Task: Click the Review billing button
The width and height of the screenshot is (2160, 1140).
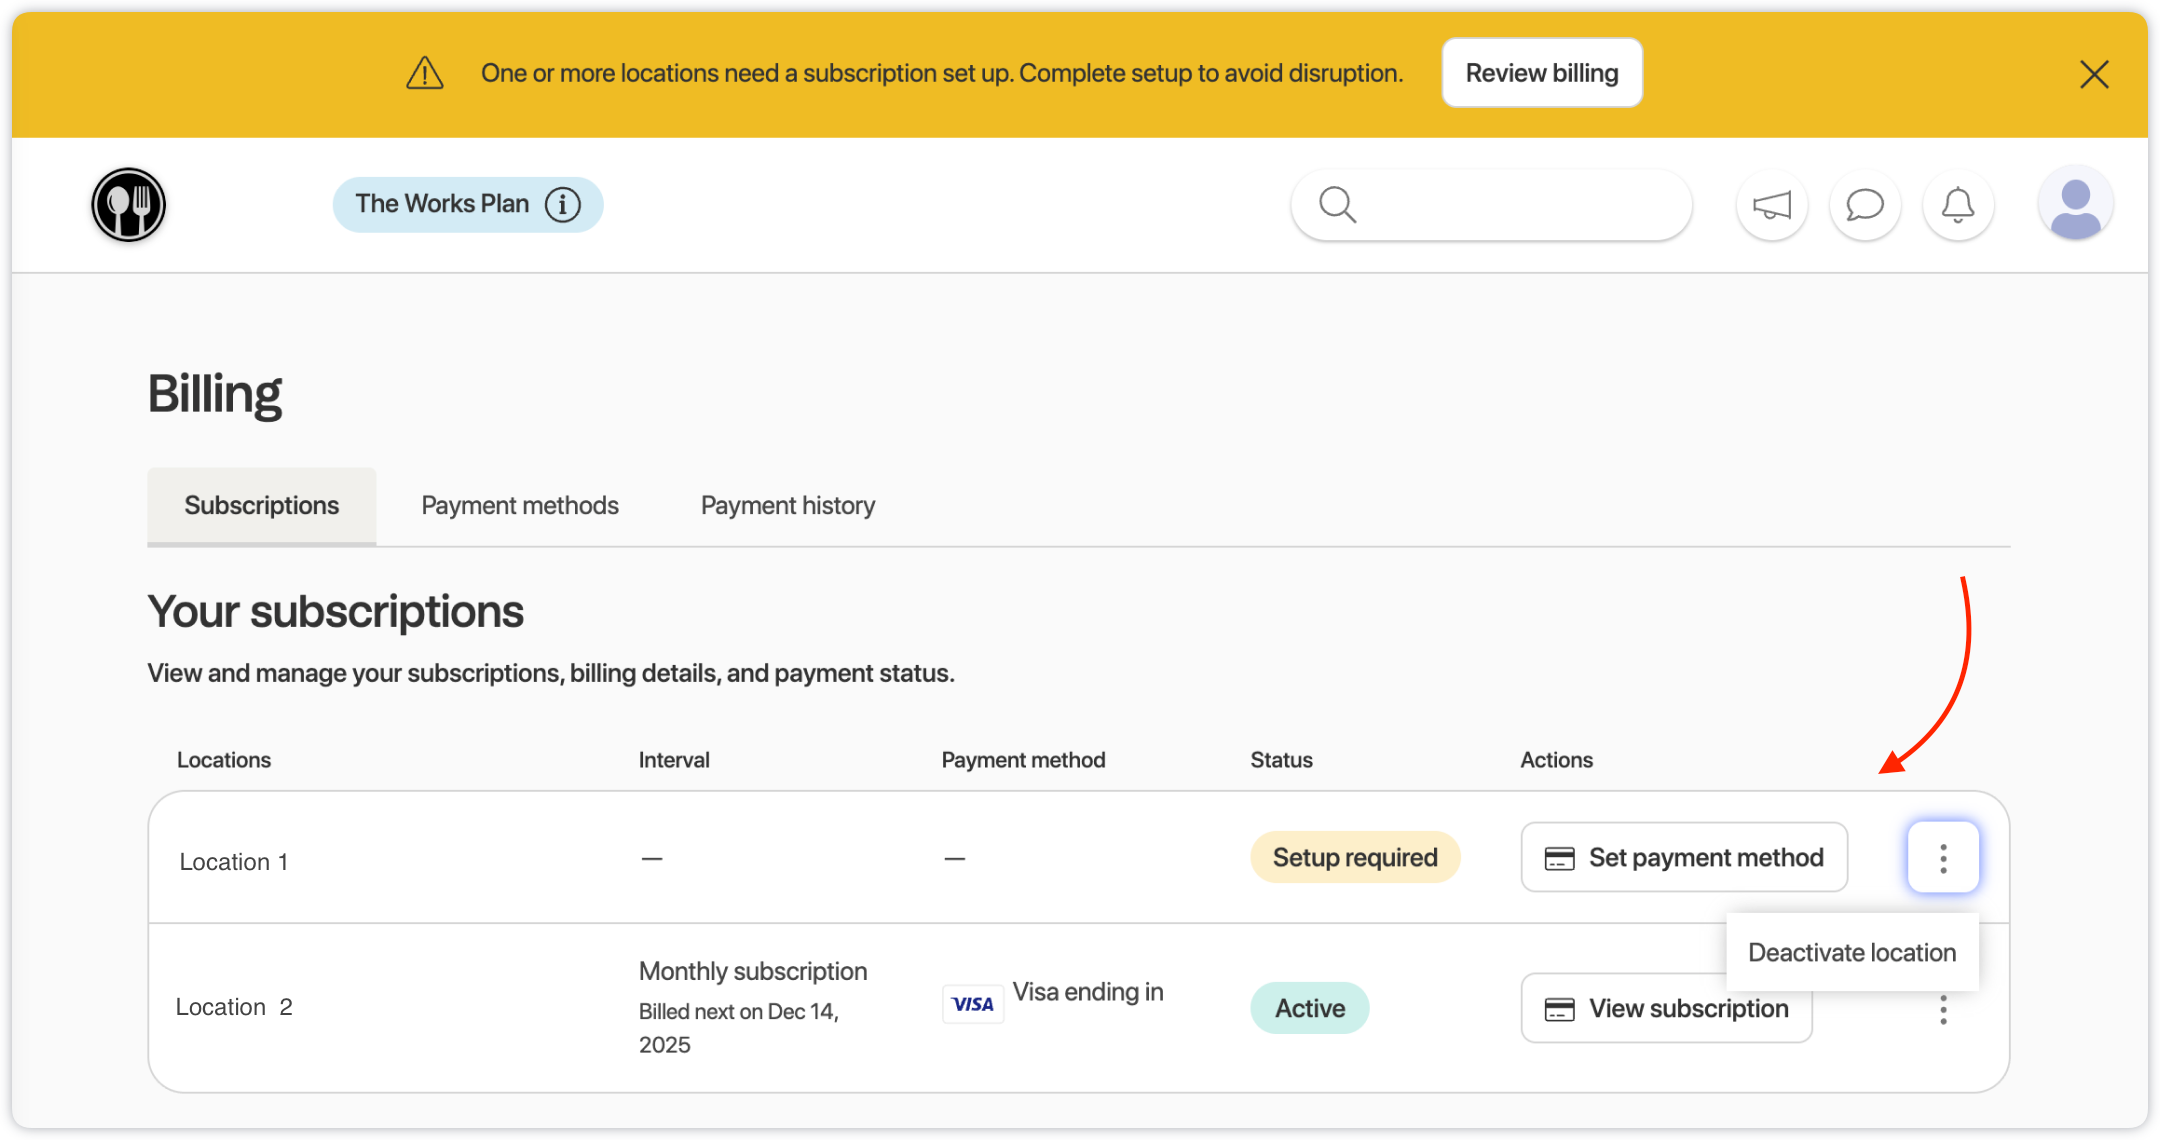Action: tap(1541, 73)
